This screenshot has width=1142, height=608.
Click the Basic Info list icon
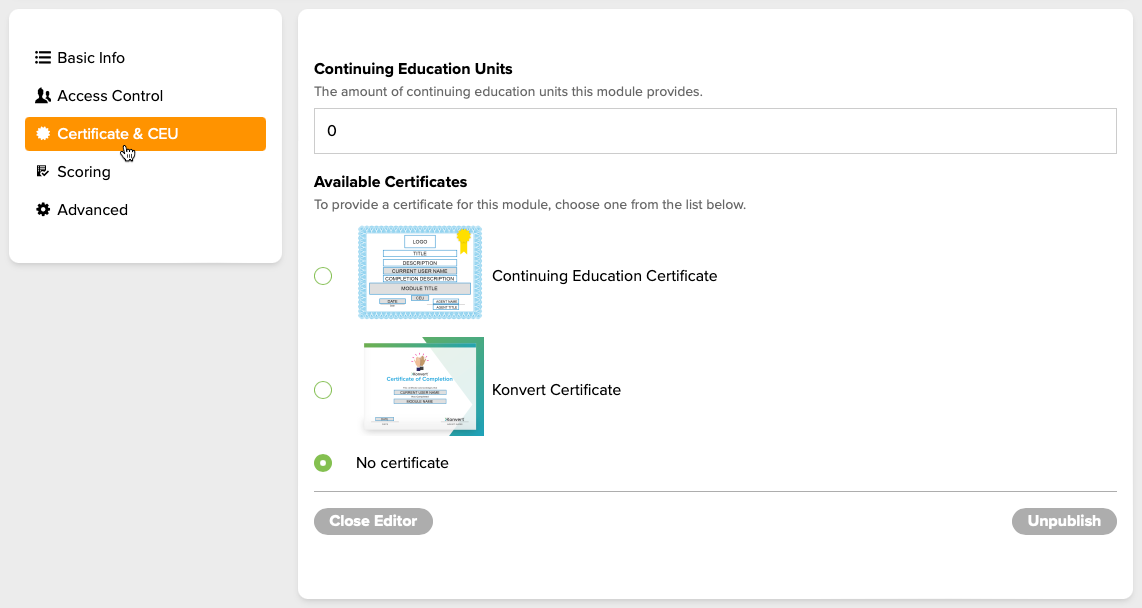(41, 57)
